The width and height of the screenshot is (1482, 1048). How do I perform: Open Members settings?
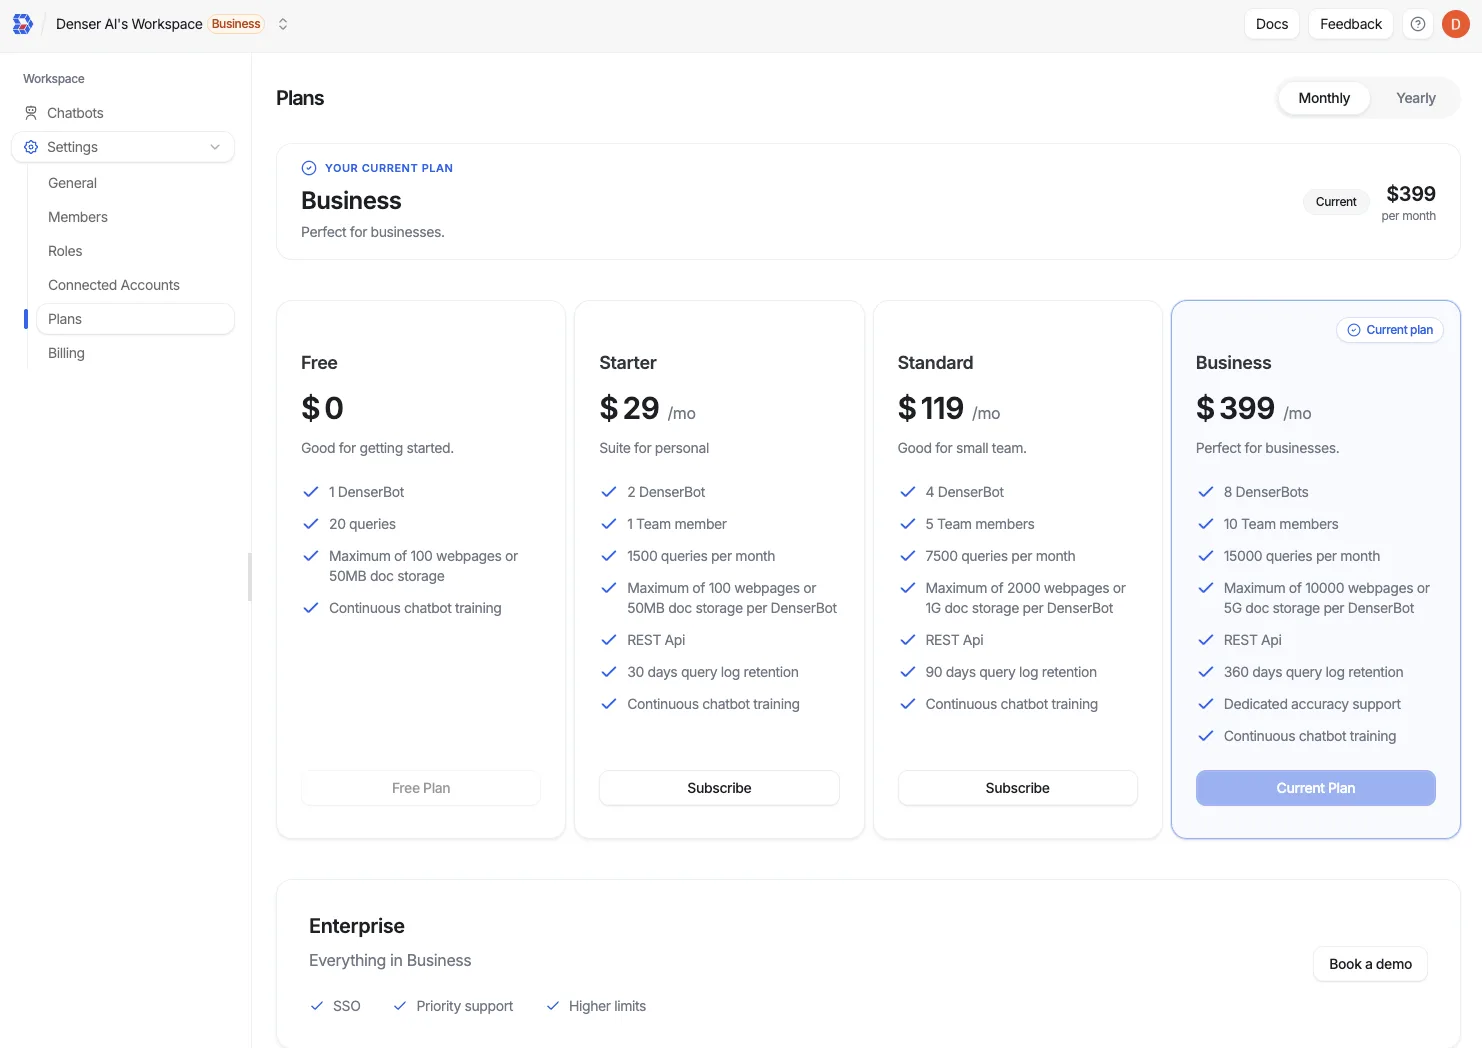[x=78, y=217]
